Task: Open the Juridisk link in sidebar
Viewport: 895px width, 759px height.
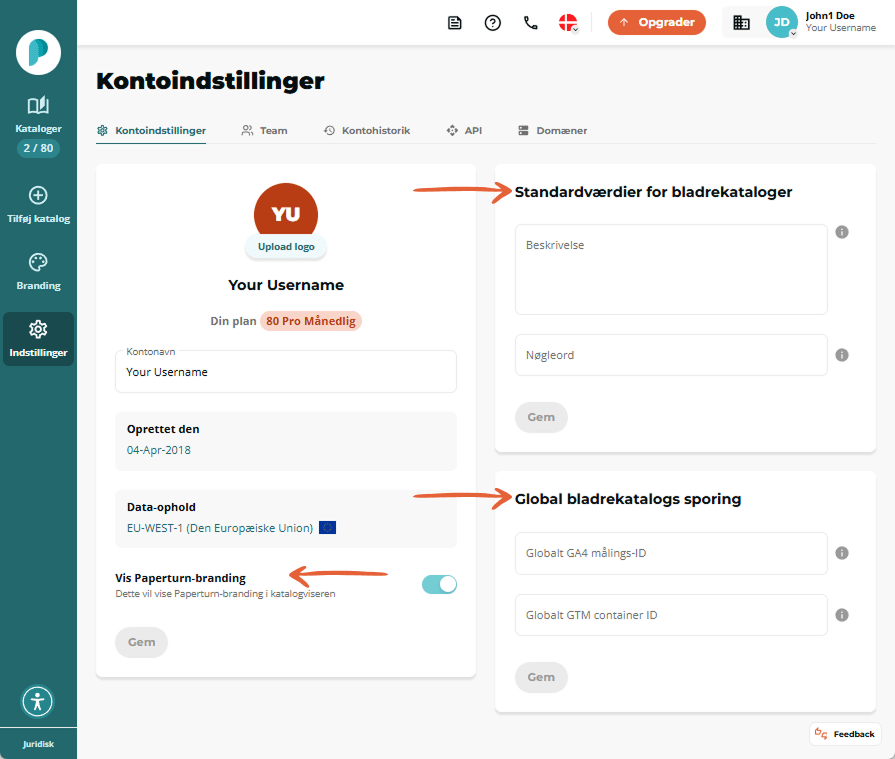Action: (38, 744)
